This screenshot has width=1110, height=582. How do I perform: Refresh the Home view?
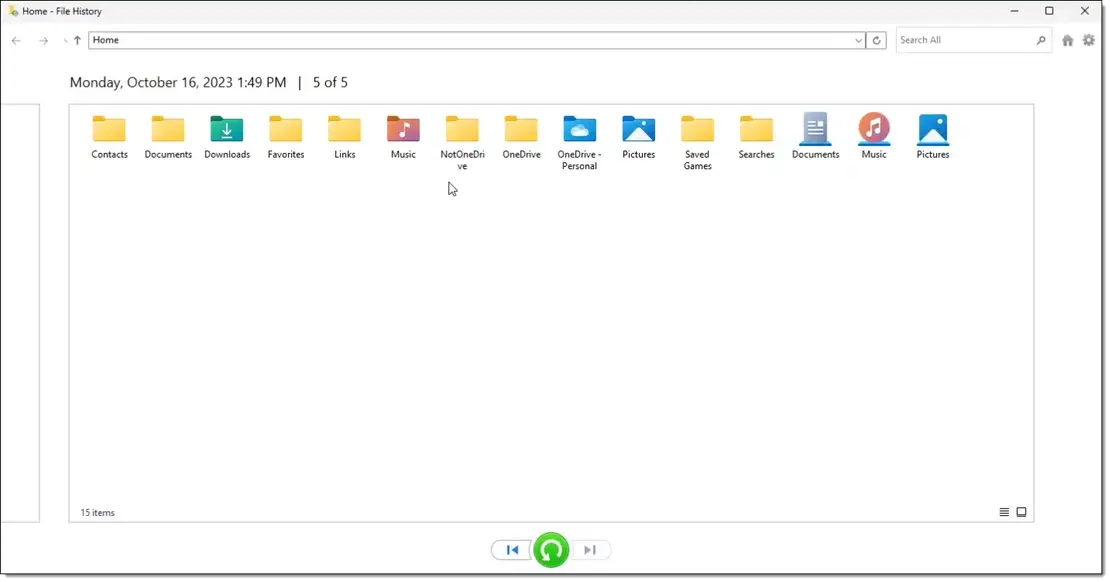pos(876,40)
